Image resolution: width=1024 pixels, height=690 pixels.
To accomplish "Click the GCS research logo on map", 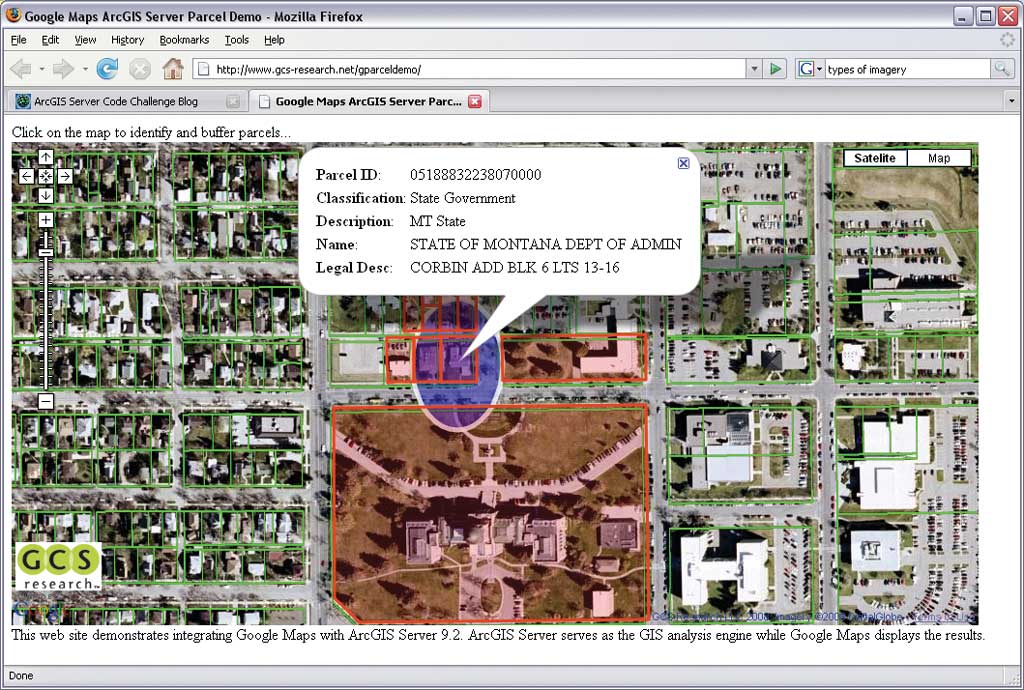I will coord(58,566).
